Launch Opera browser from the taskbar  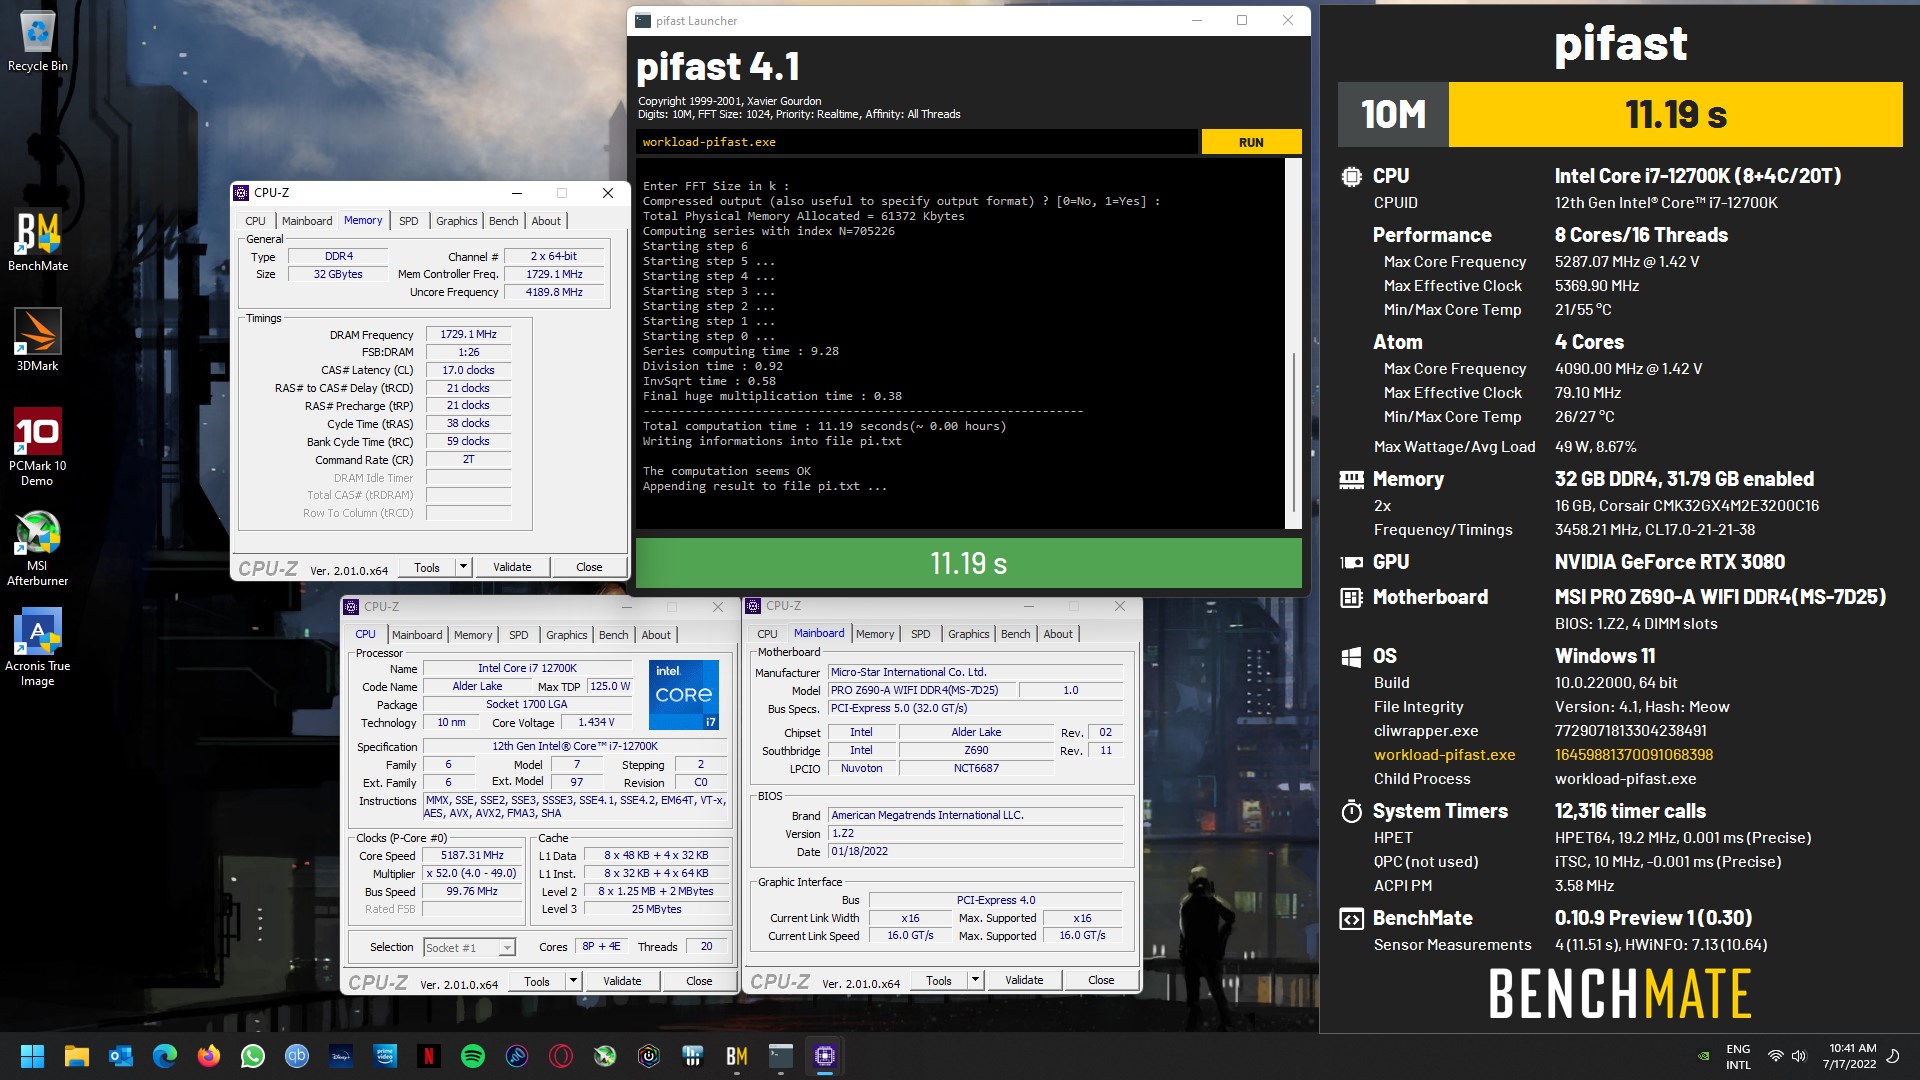pos(561,1056)
